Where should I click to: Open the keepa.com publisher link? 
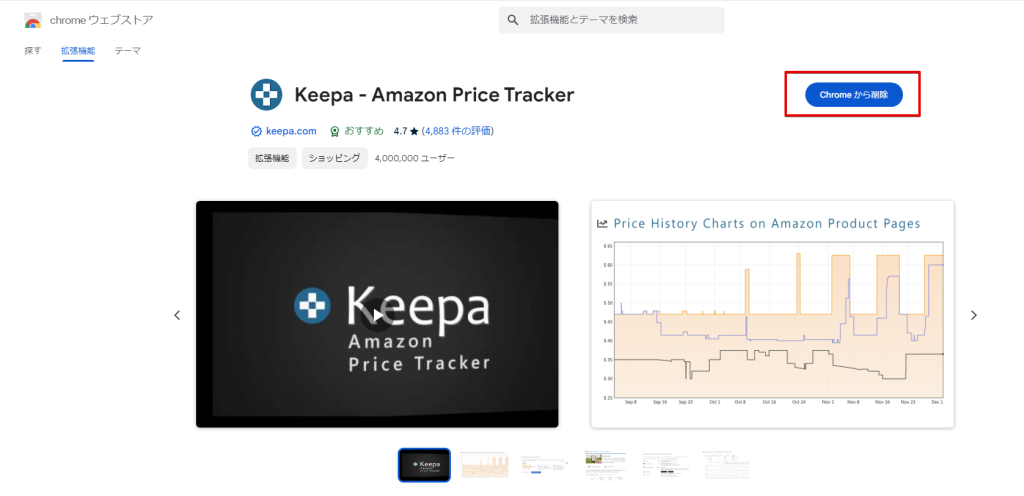[x=291, y=131]
